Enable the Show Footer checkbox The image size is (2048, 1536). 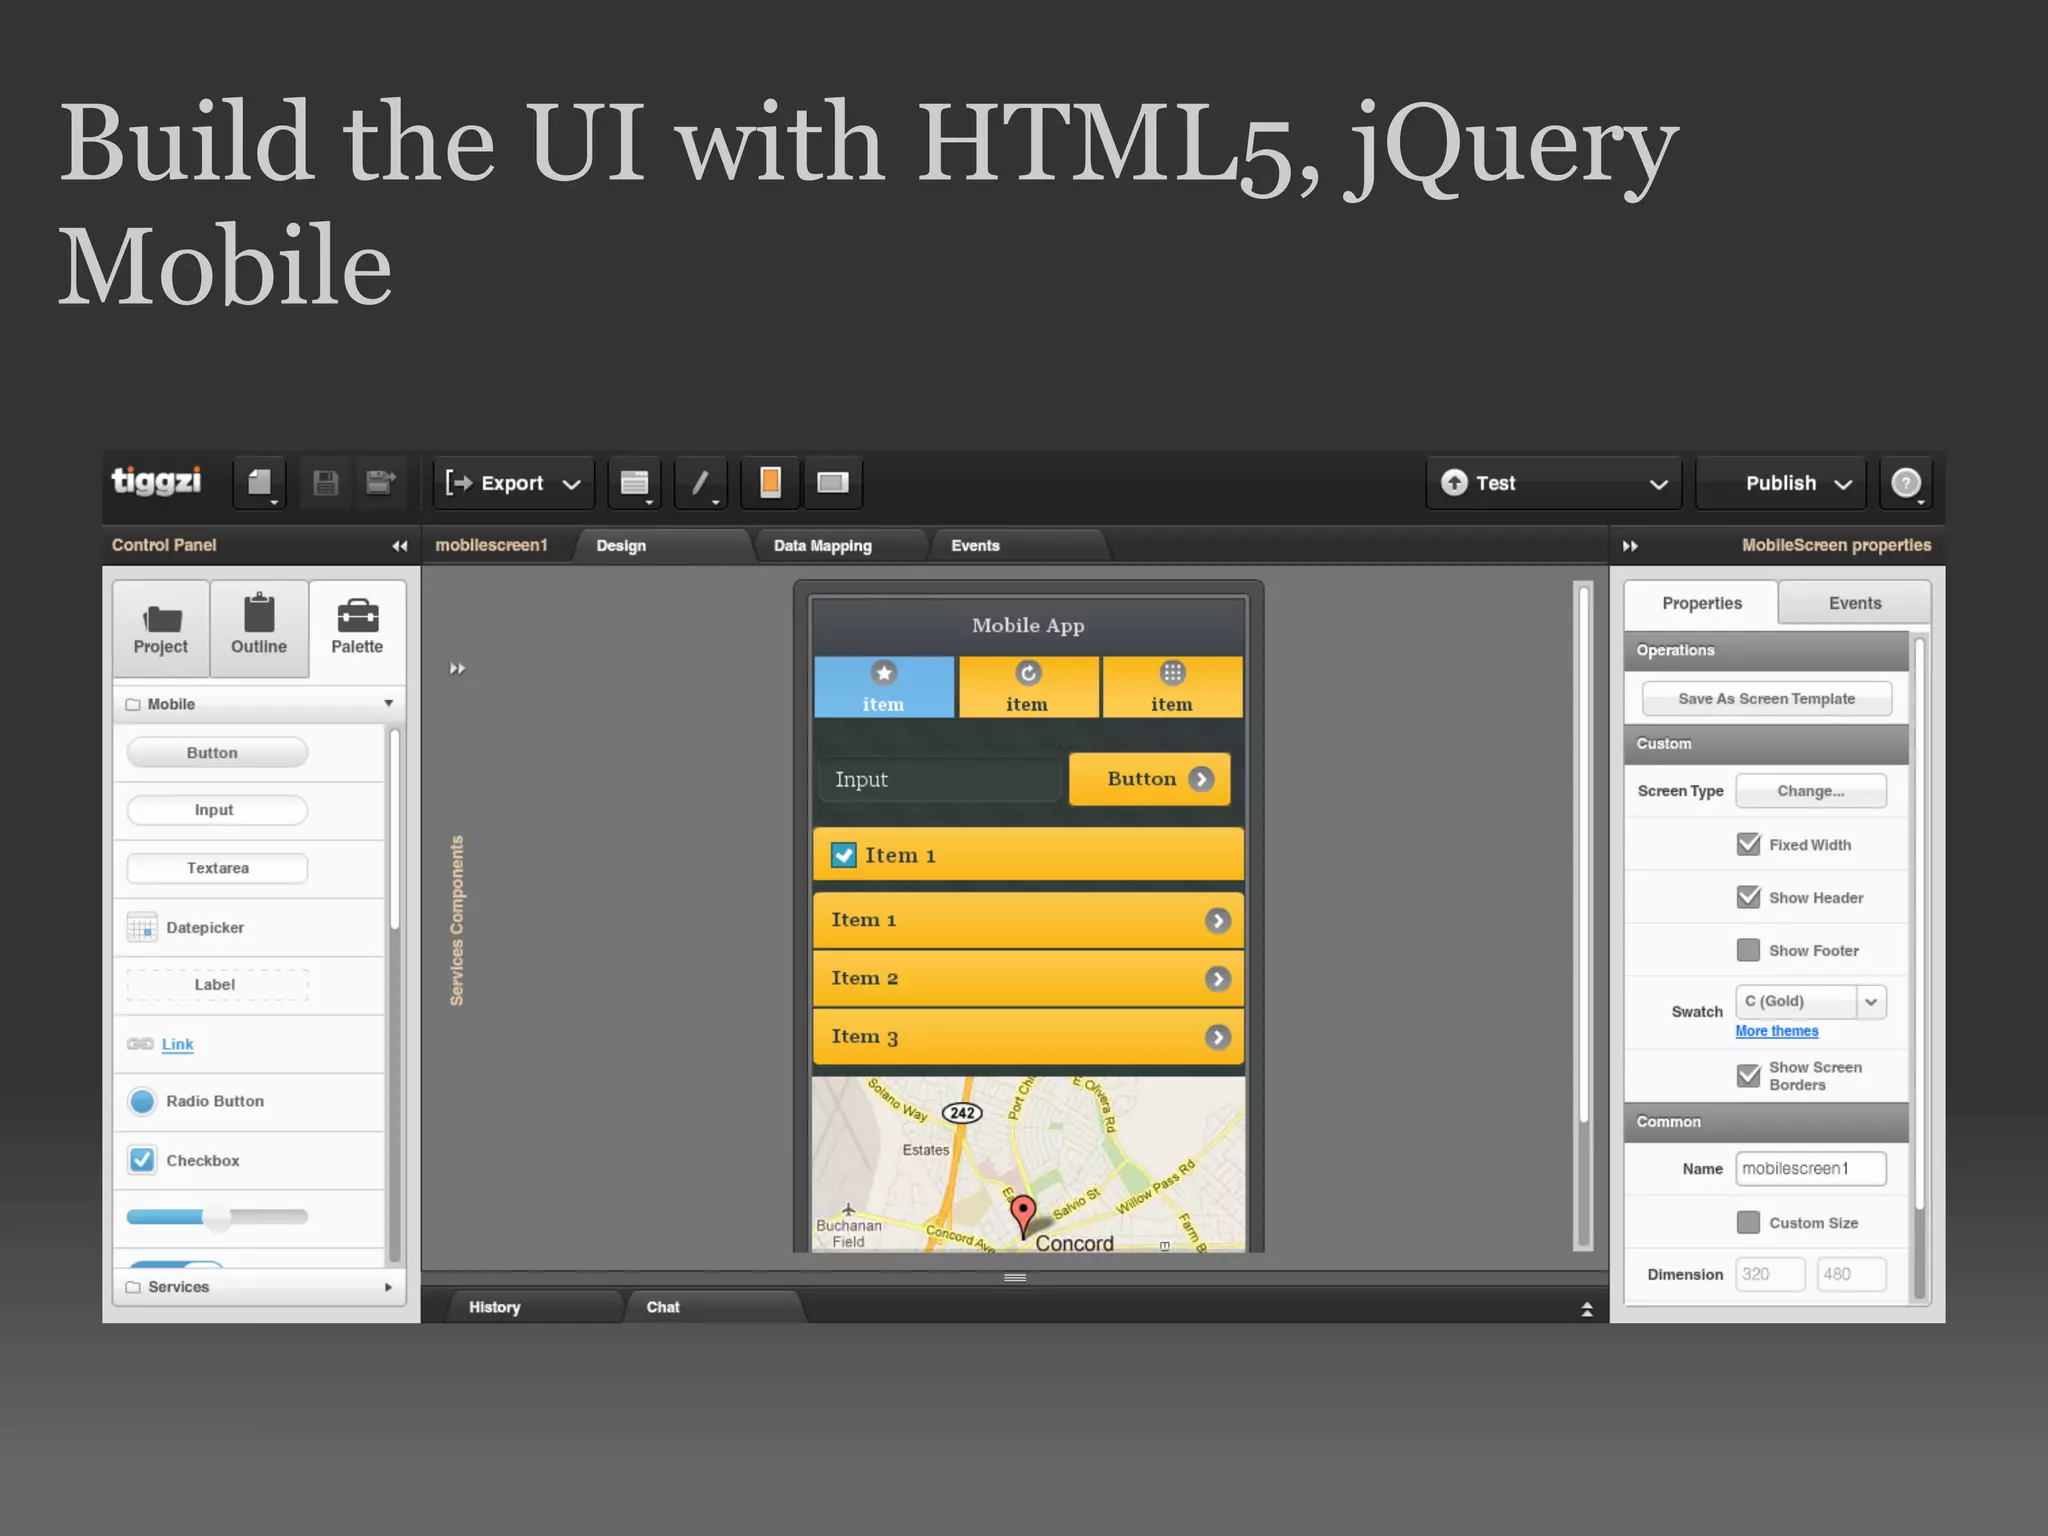tap(1748, 950)
